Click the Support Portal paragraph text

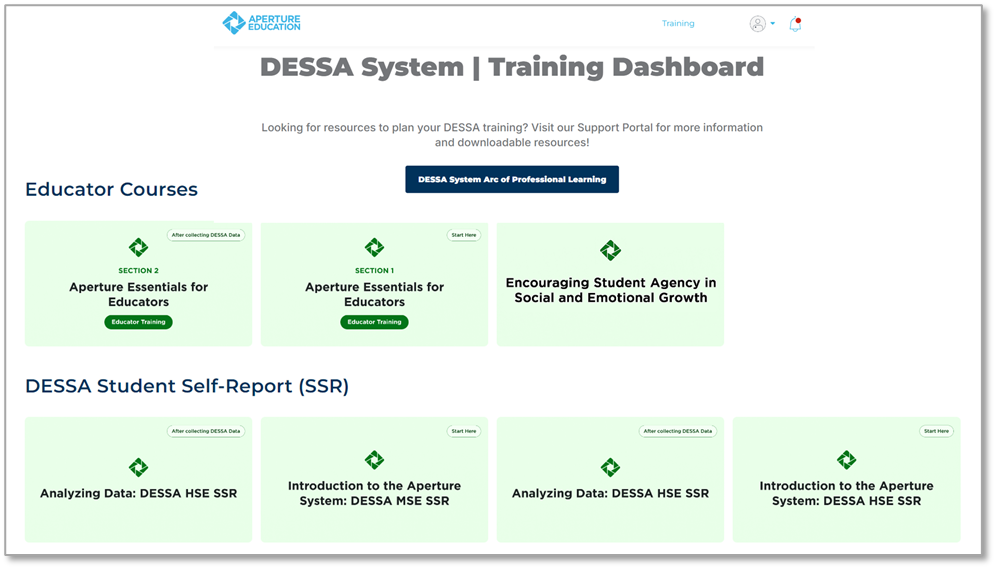coord(512,135)
